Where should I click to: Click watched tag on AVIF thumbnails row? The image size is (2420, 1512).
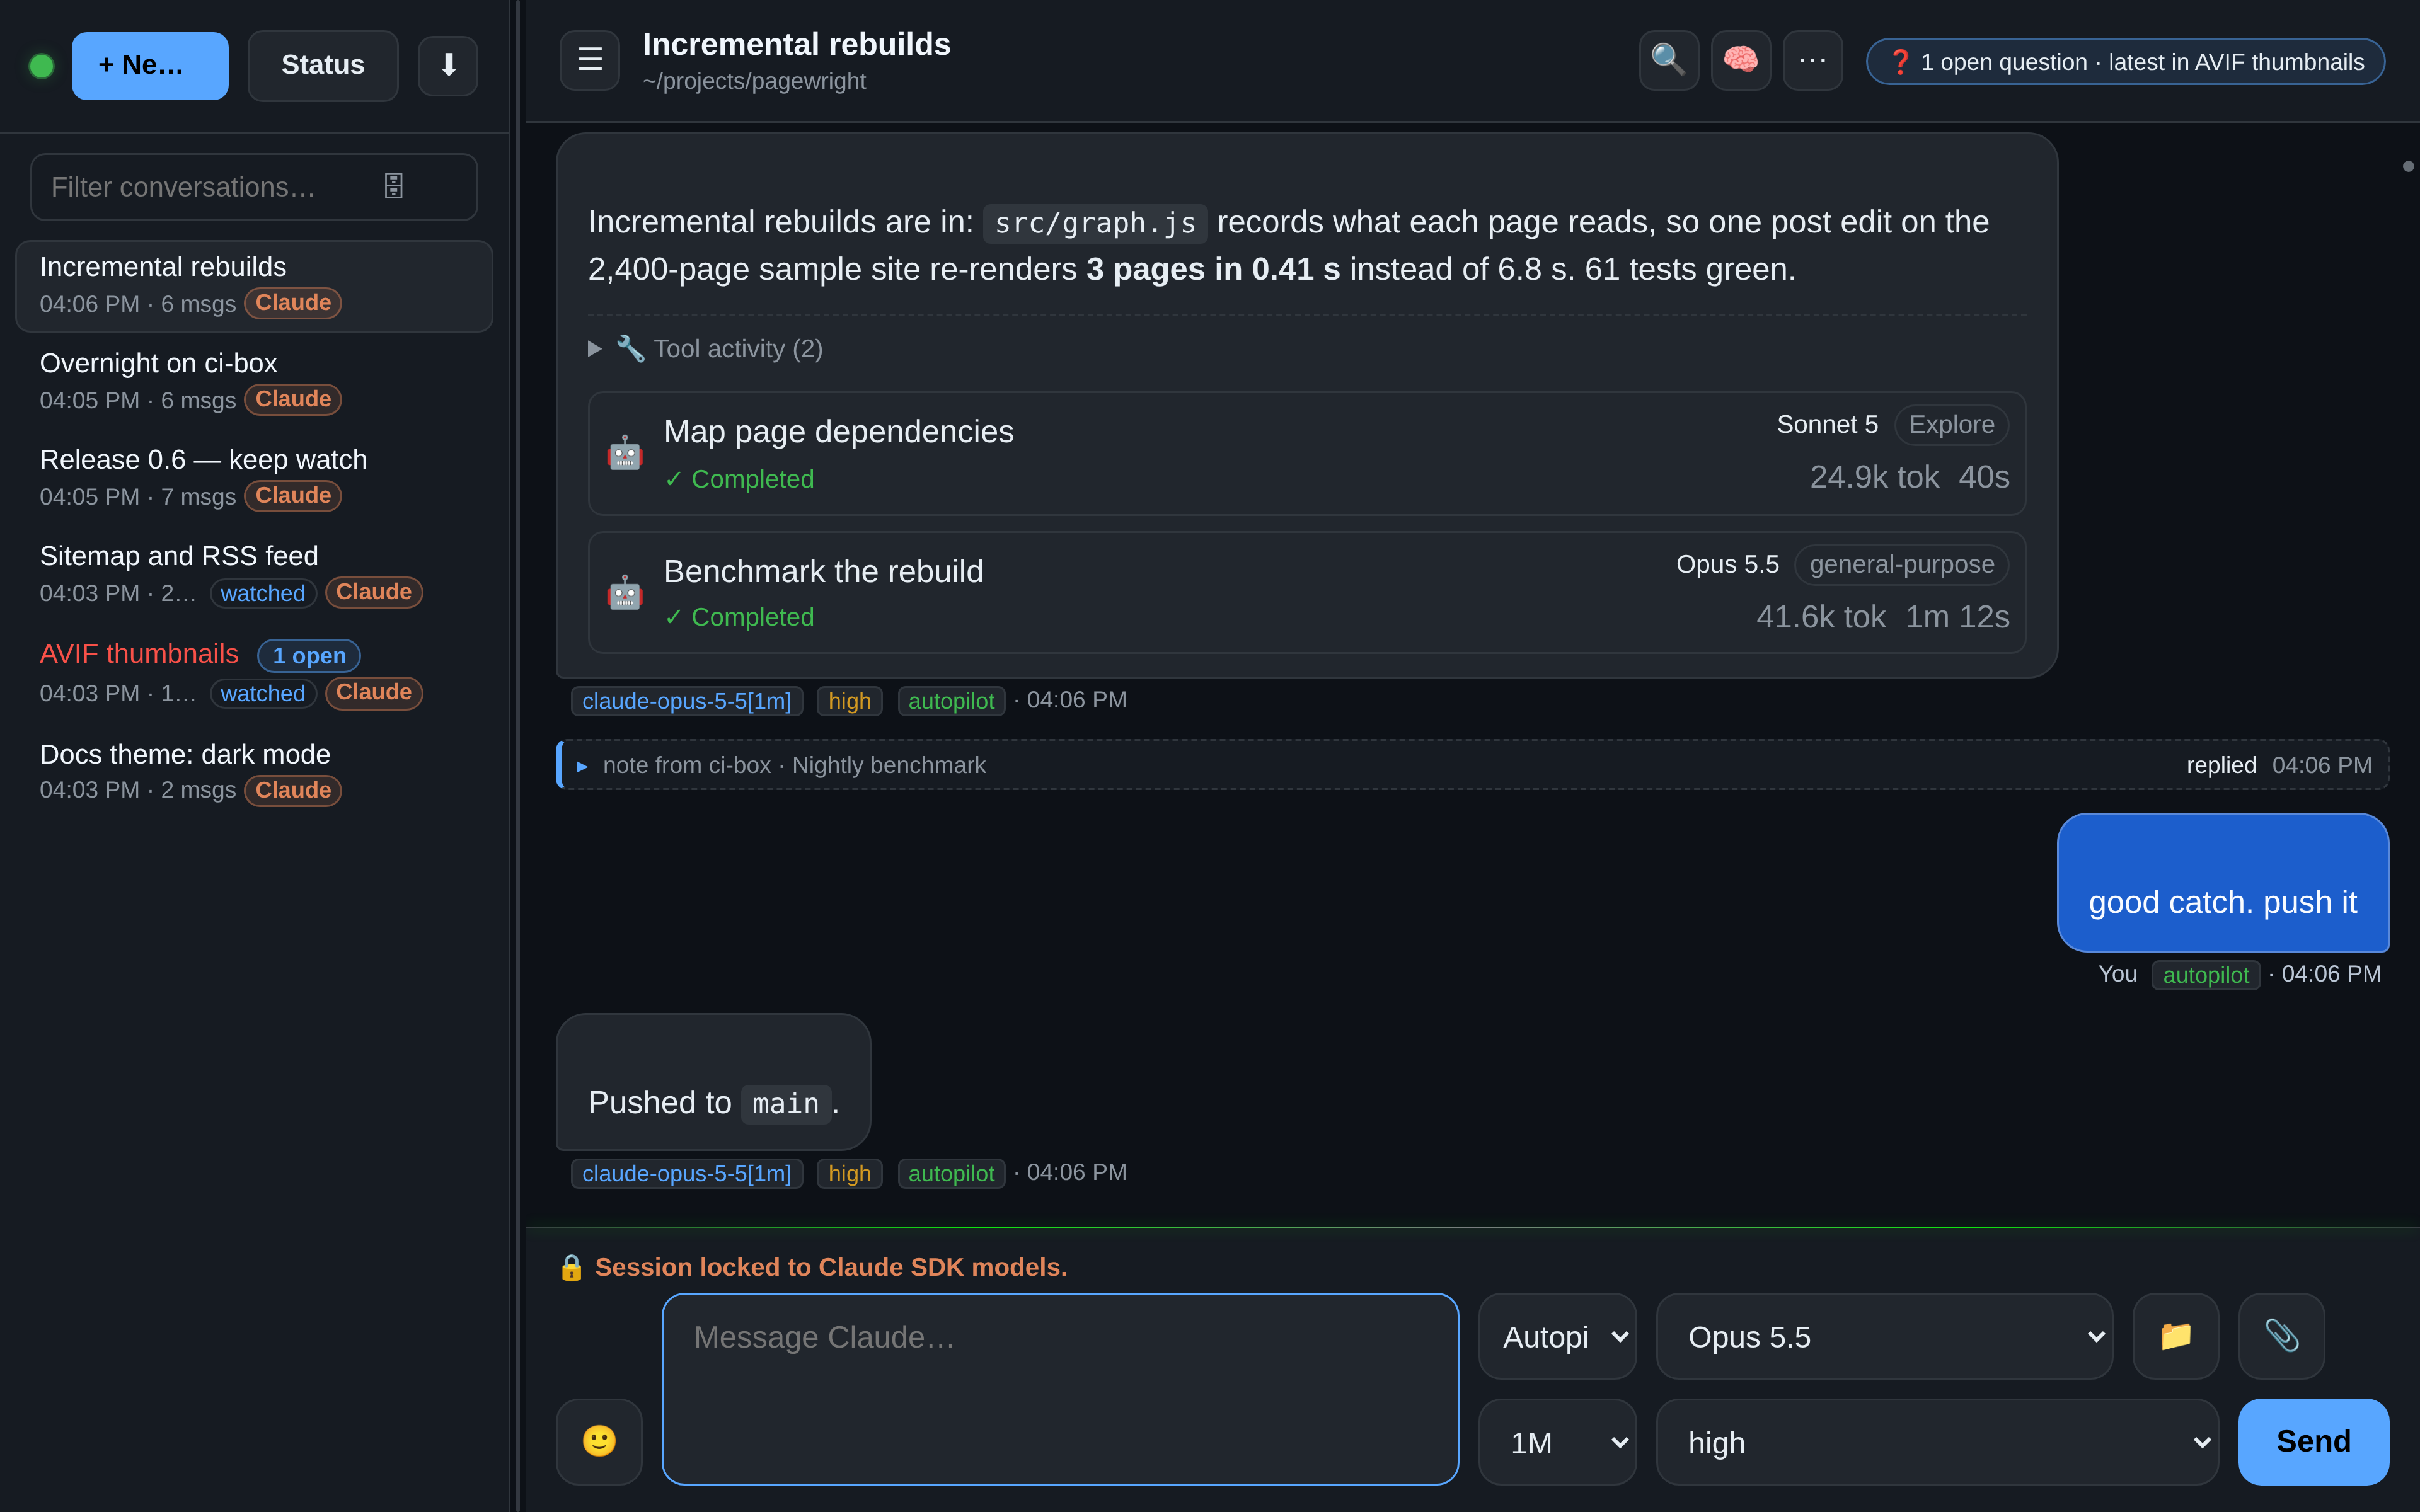pos(263,693)
